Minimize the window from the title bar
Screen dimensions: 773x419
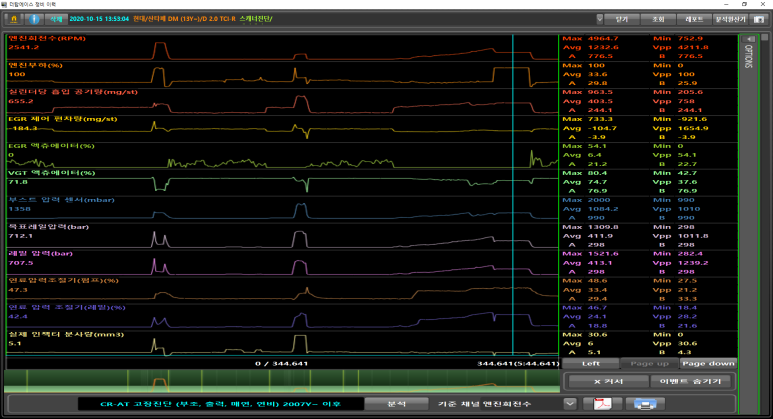pyautogui.click(x=725, y=4)
